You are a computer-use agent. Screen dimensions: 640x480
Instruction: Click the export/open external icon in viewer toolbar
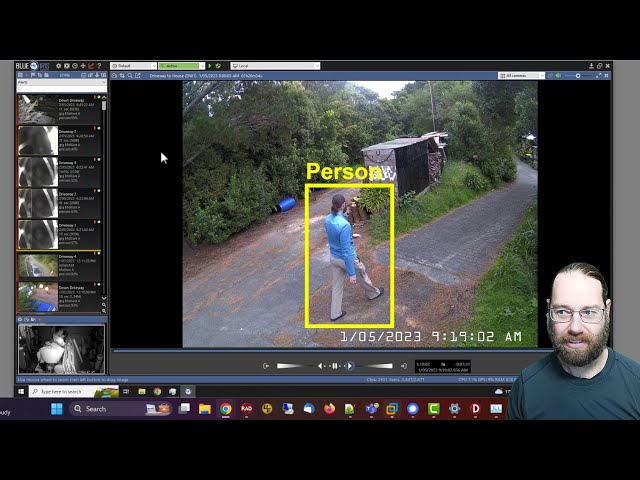click(x=138, y=76)
